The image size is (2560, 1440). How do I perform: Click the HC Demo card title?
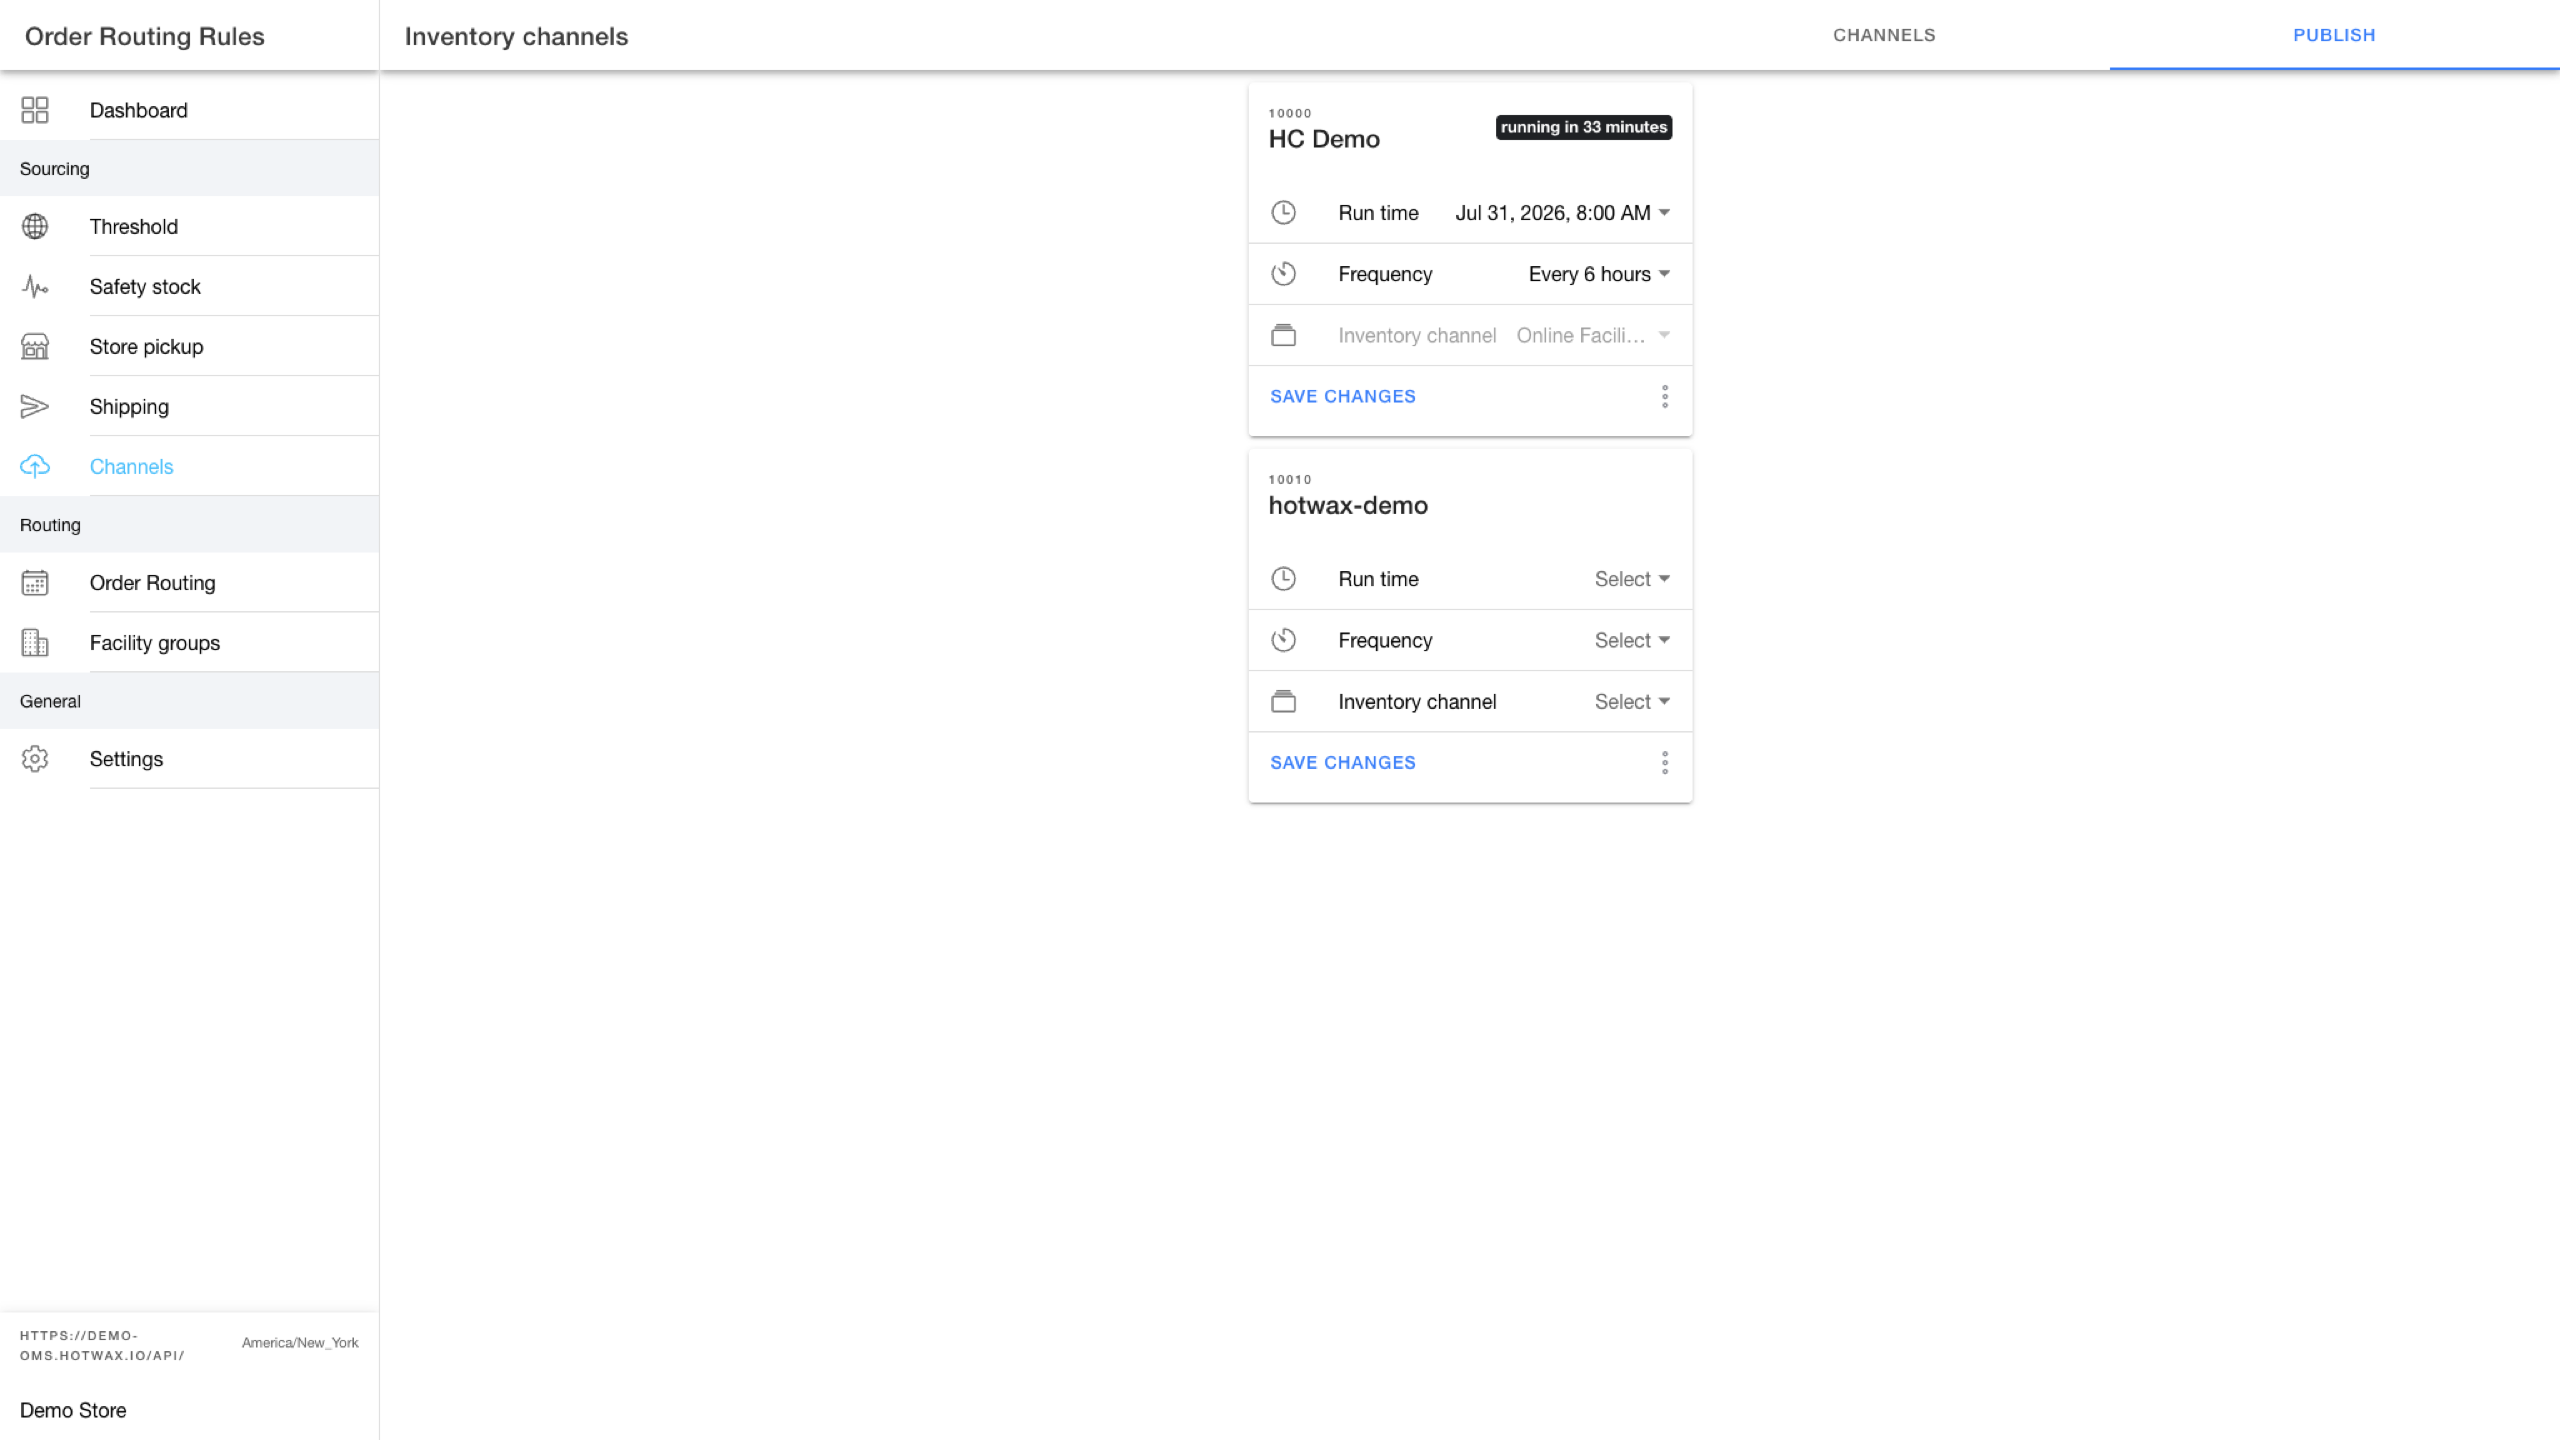(x=1324, y=139)
